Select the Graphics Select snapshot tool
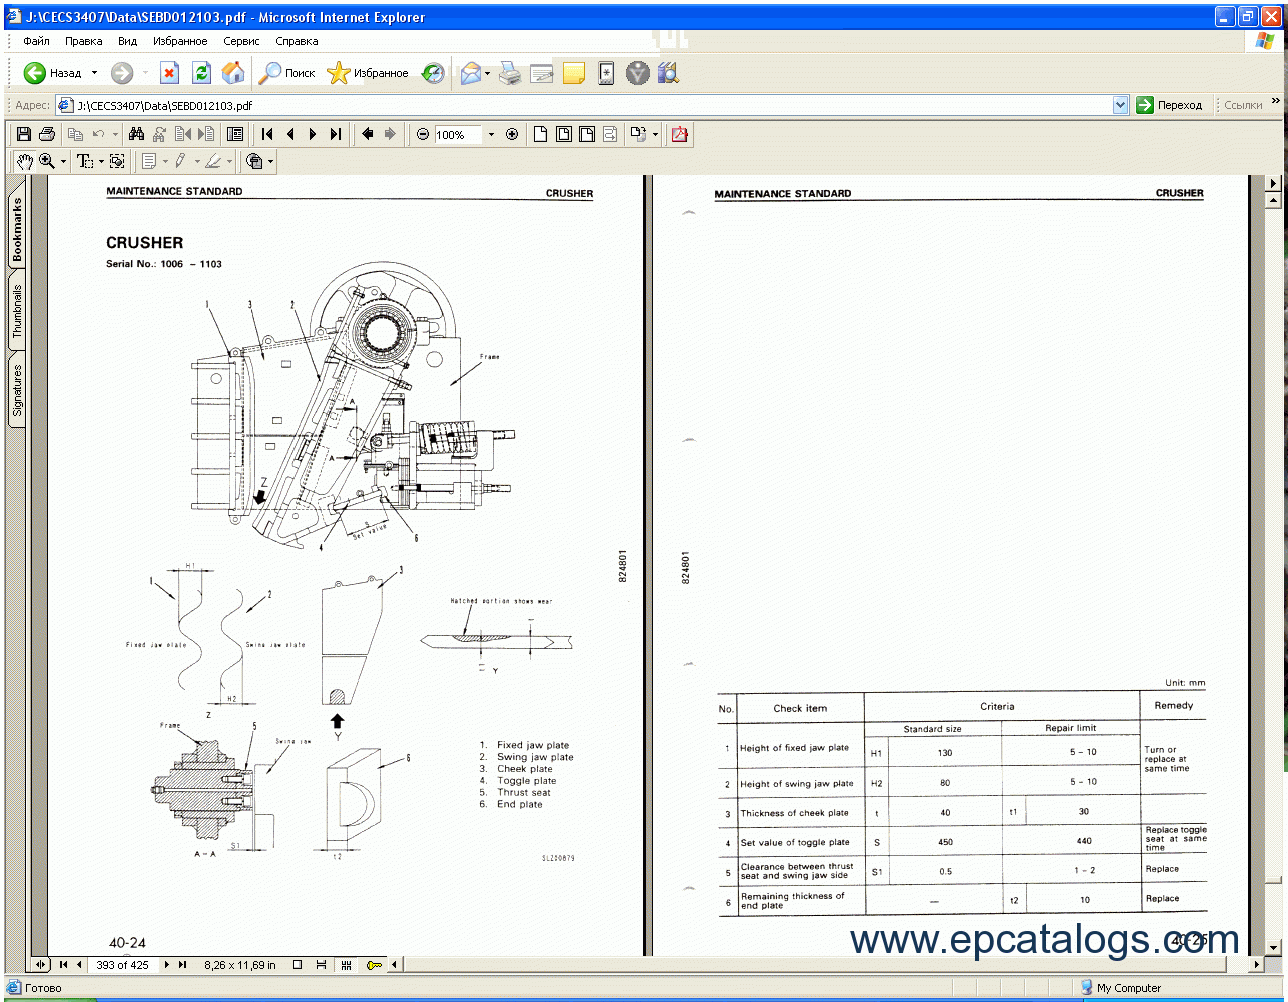This screenshot has width=1288, height=1002. pyautogui.click(x=117, y=161)
